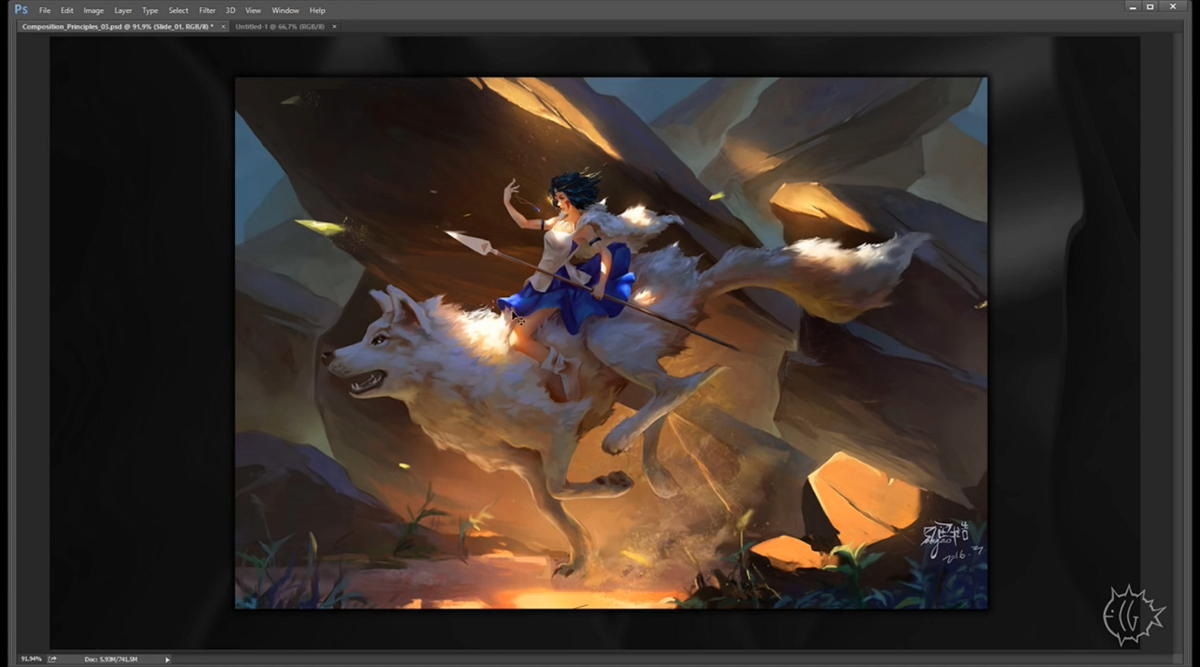Click the Doc size info in status bar
The height and width of the screenshot is (667, 1200).
110,659
